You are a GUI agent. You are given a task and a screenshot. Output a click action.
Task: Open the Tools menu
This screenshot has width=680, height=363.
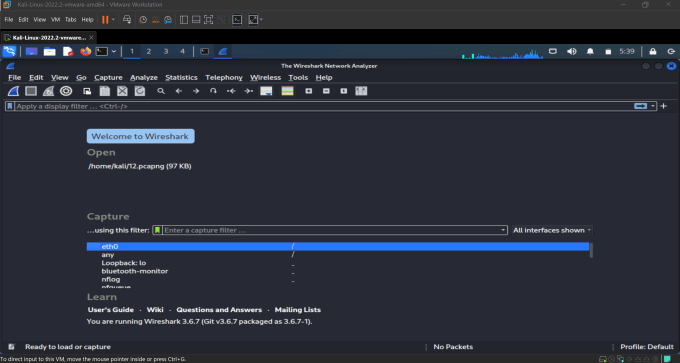click(298, 78)
